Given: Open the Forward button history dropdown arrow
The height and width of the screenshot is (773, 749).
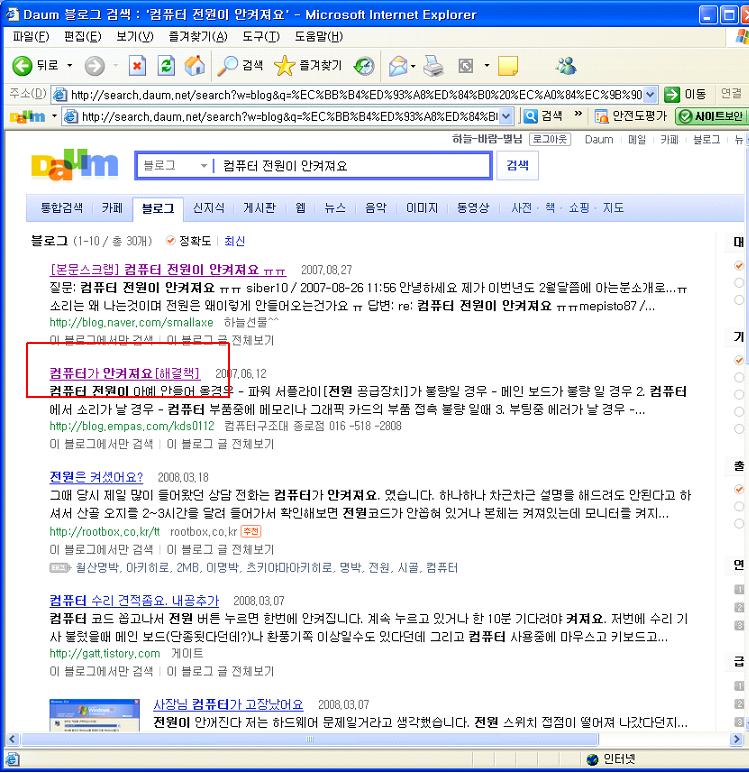Looking at the screenshot, I should pos(115,66).
